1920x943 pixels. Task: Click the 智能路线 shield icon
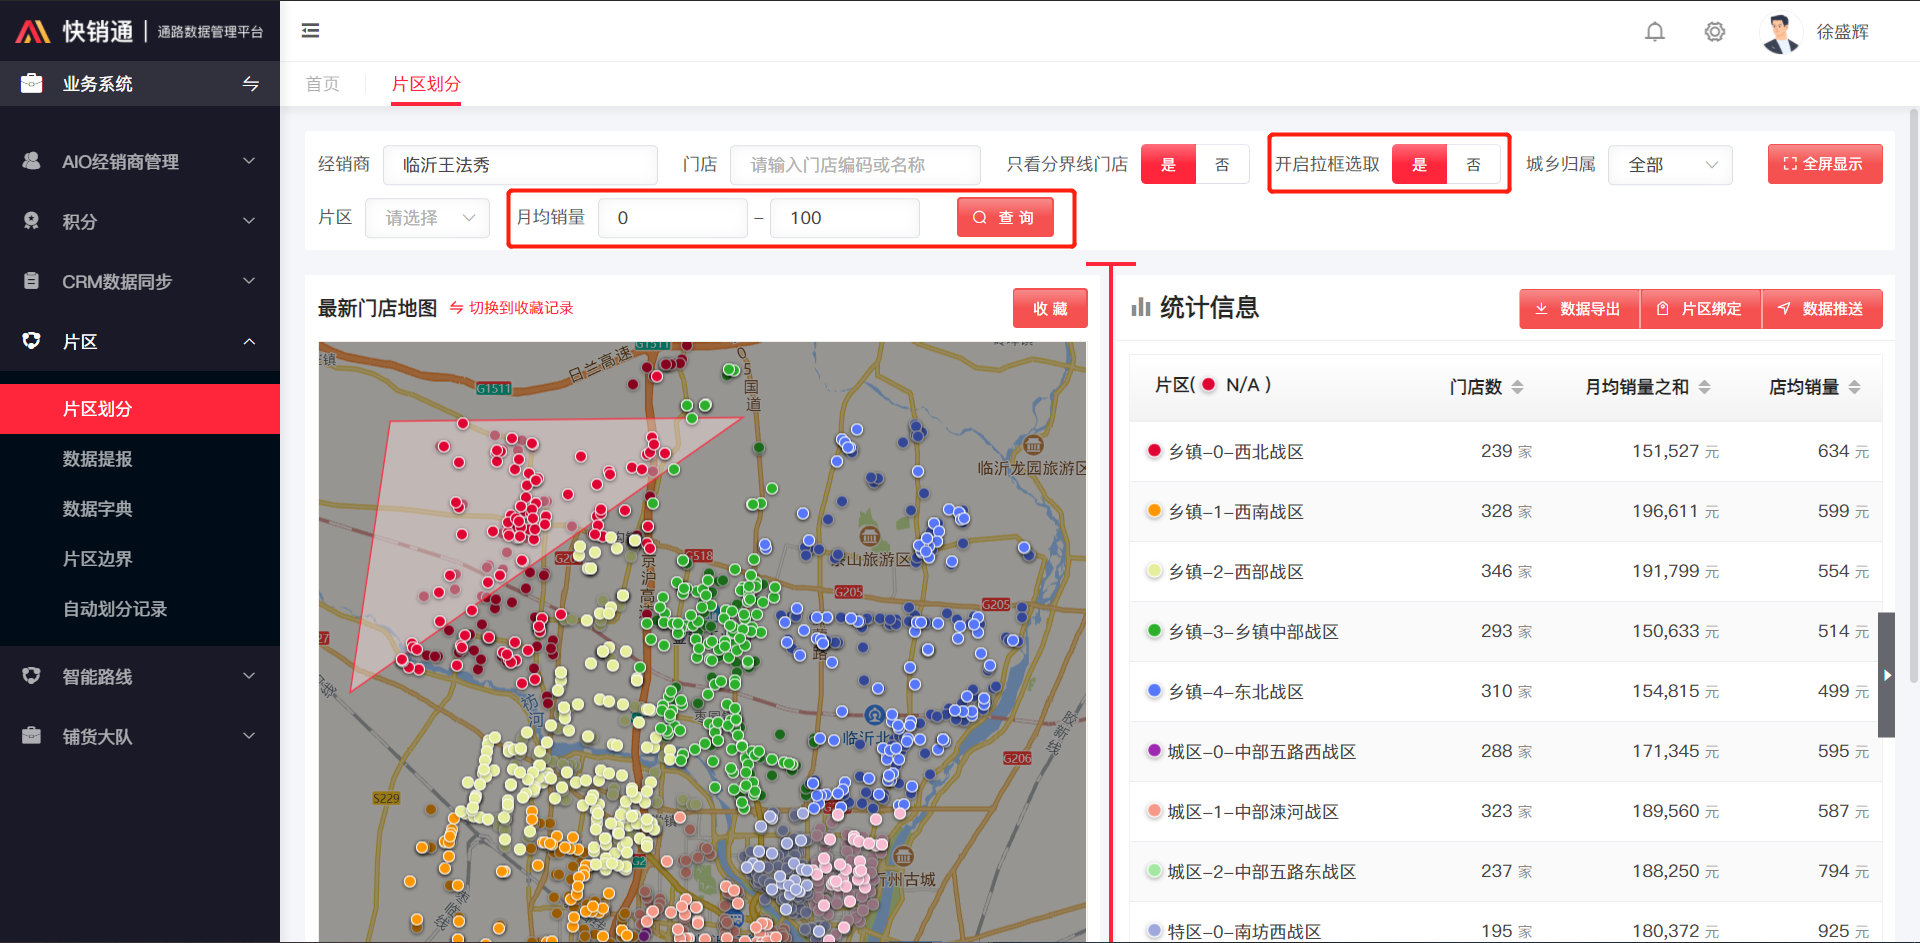[32, 676]
